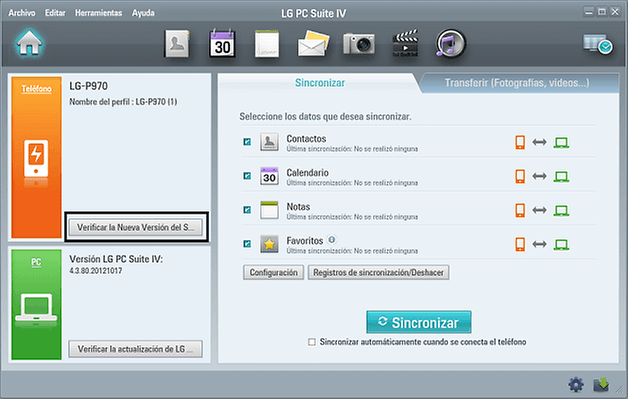Click the Favoritos row computer icon
628x399 pixels.
pos(561,245)
